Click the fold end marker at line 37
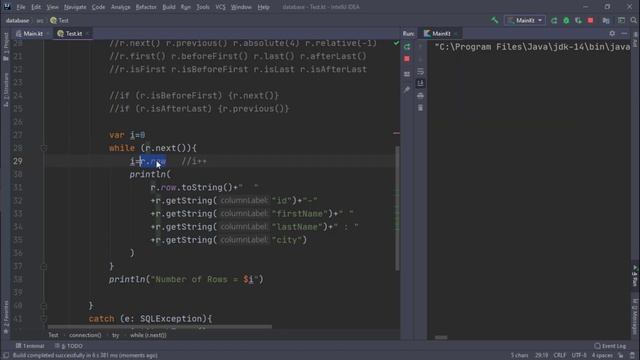The width and height of the screenshot is (640, 360). 44,267
